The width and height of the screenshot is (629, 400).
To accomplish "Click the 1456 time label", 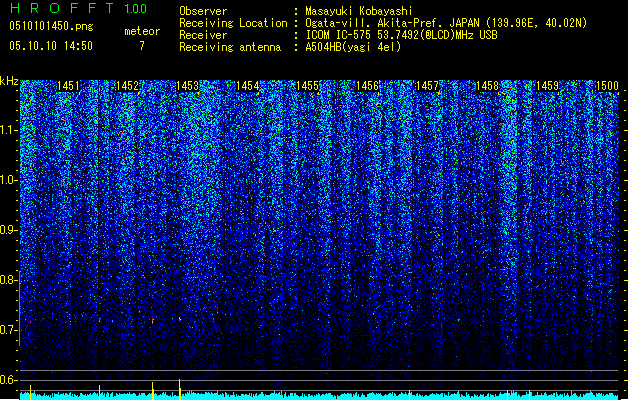I will [x=367, y=86].
